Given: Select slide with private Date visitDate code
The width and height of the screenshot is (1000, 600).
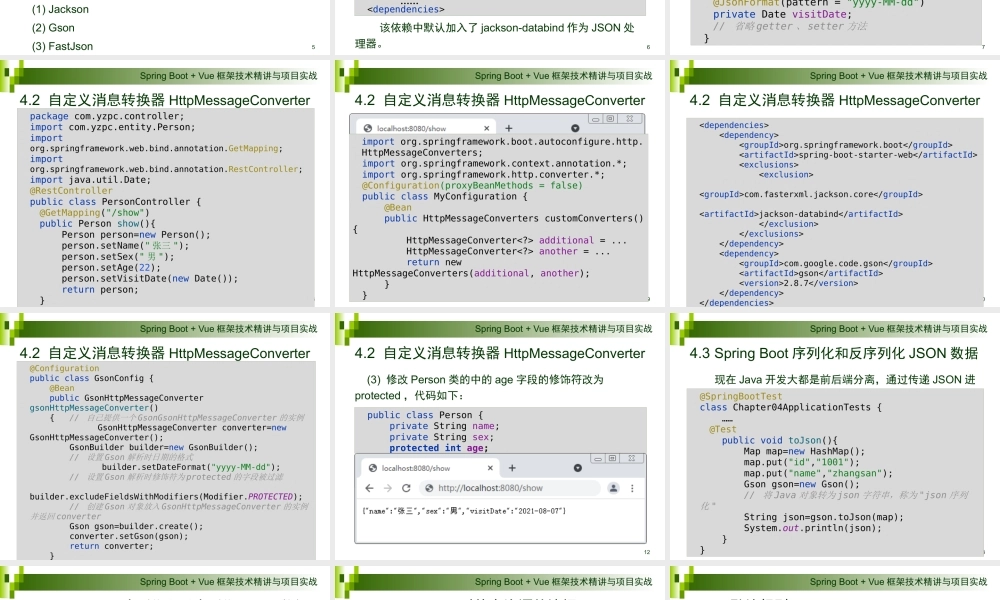Looking at the screenshot, I should click(x=835, y=27).
